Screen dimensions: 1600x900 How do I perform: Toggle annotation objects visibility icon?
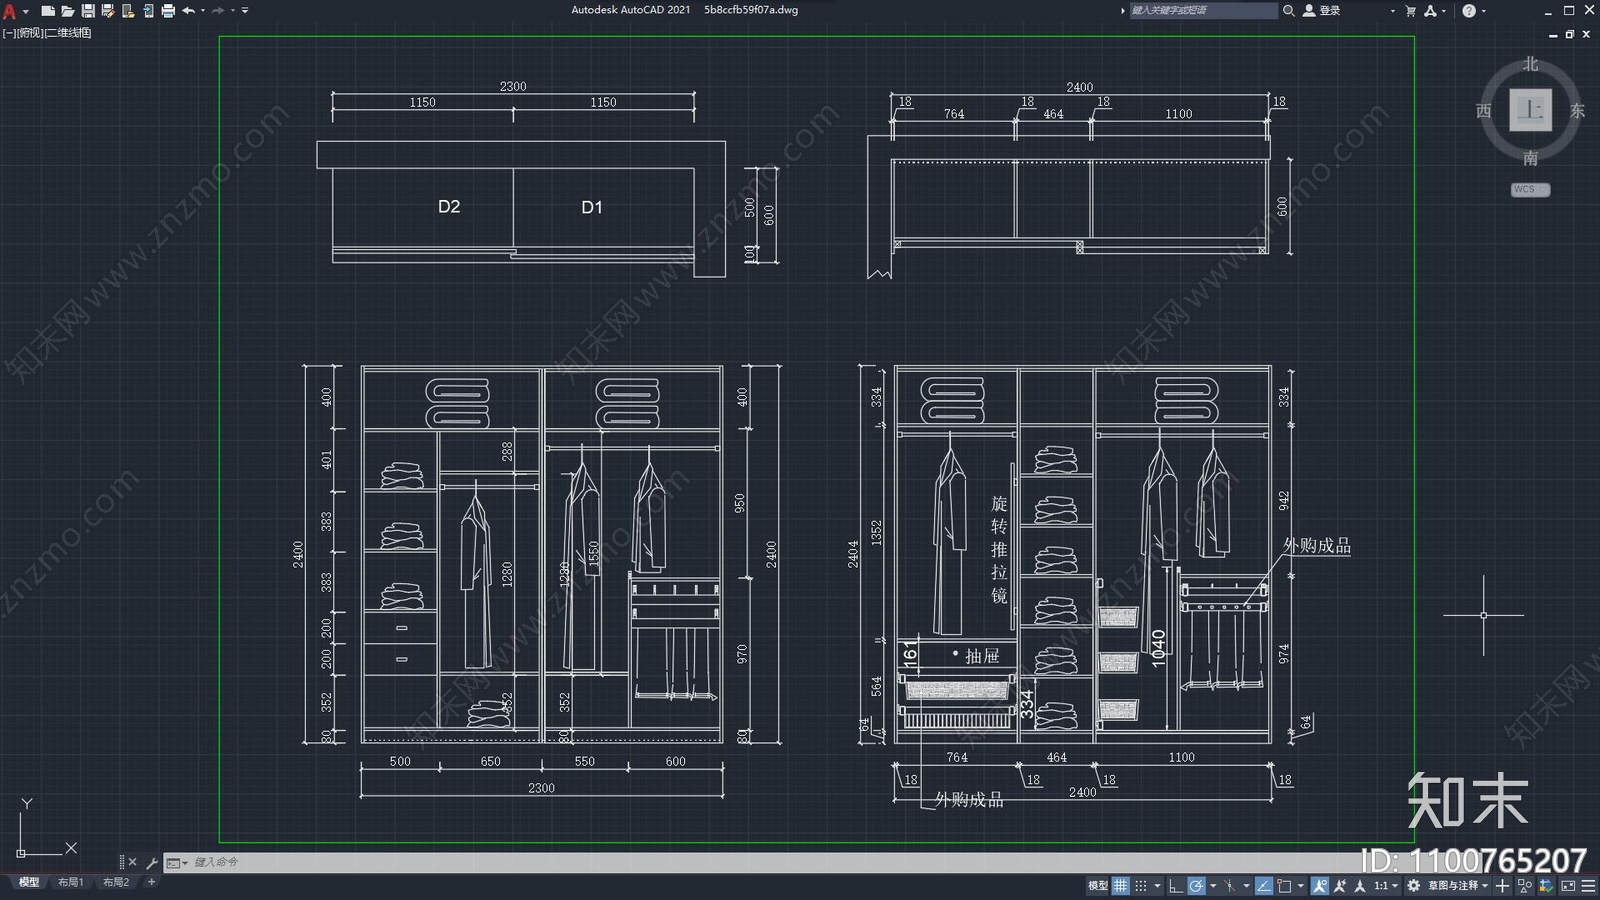pyautogui.click(x=1320, y=885)
